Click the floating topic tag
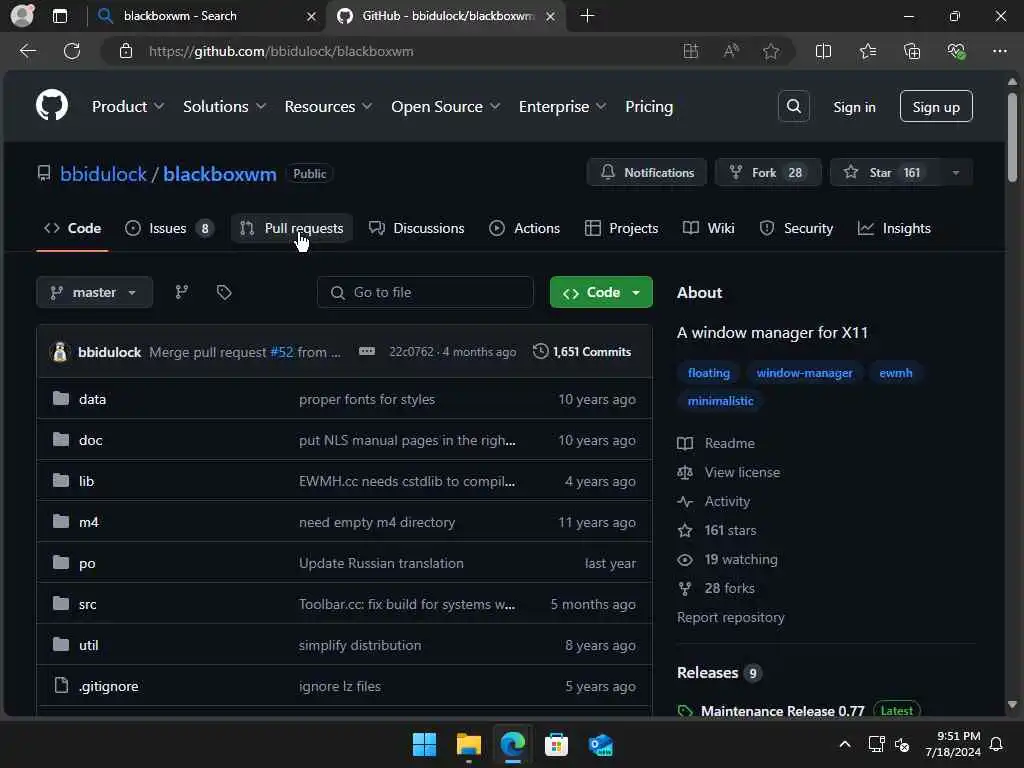The image size is (1024, 768). [709, 373]
